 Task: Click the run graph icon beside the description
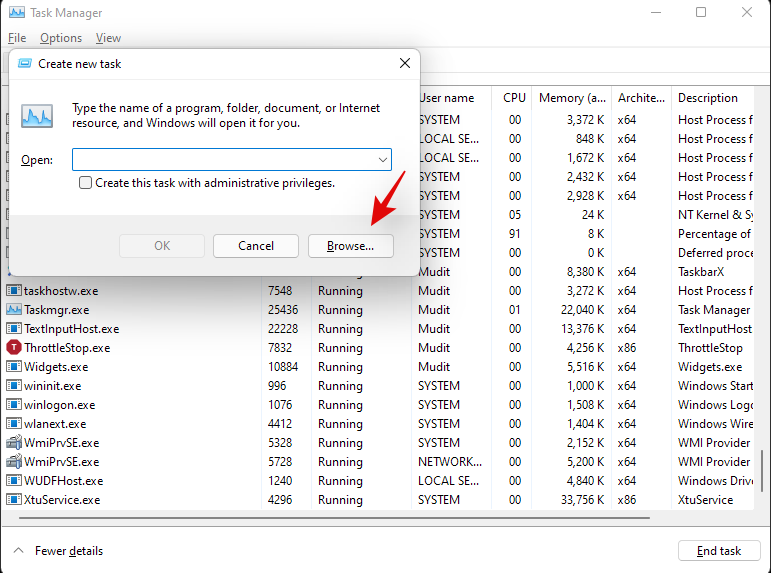[37, 116]
